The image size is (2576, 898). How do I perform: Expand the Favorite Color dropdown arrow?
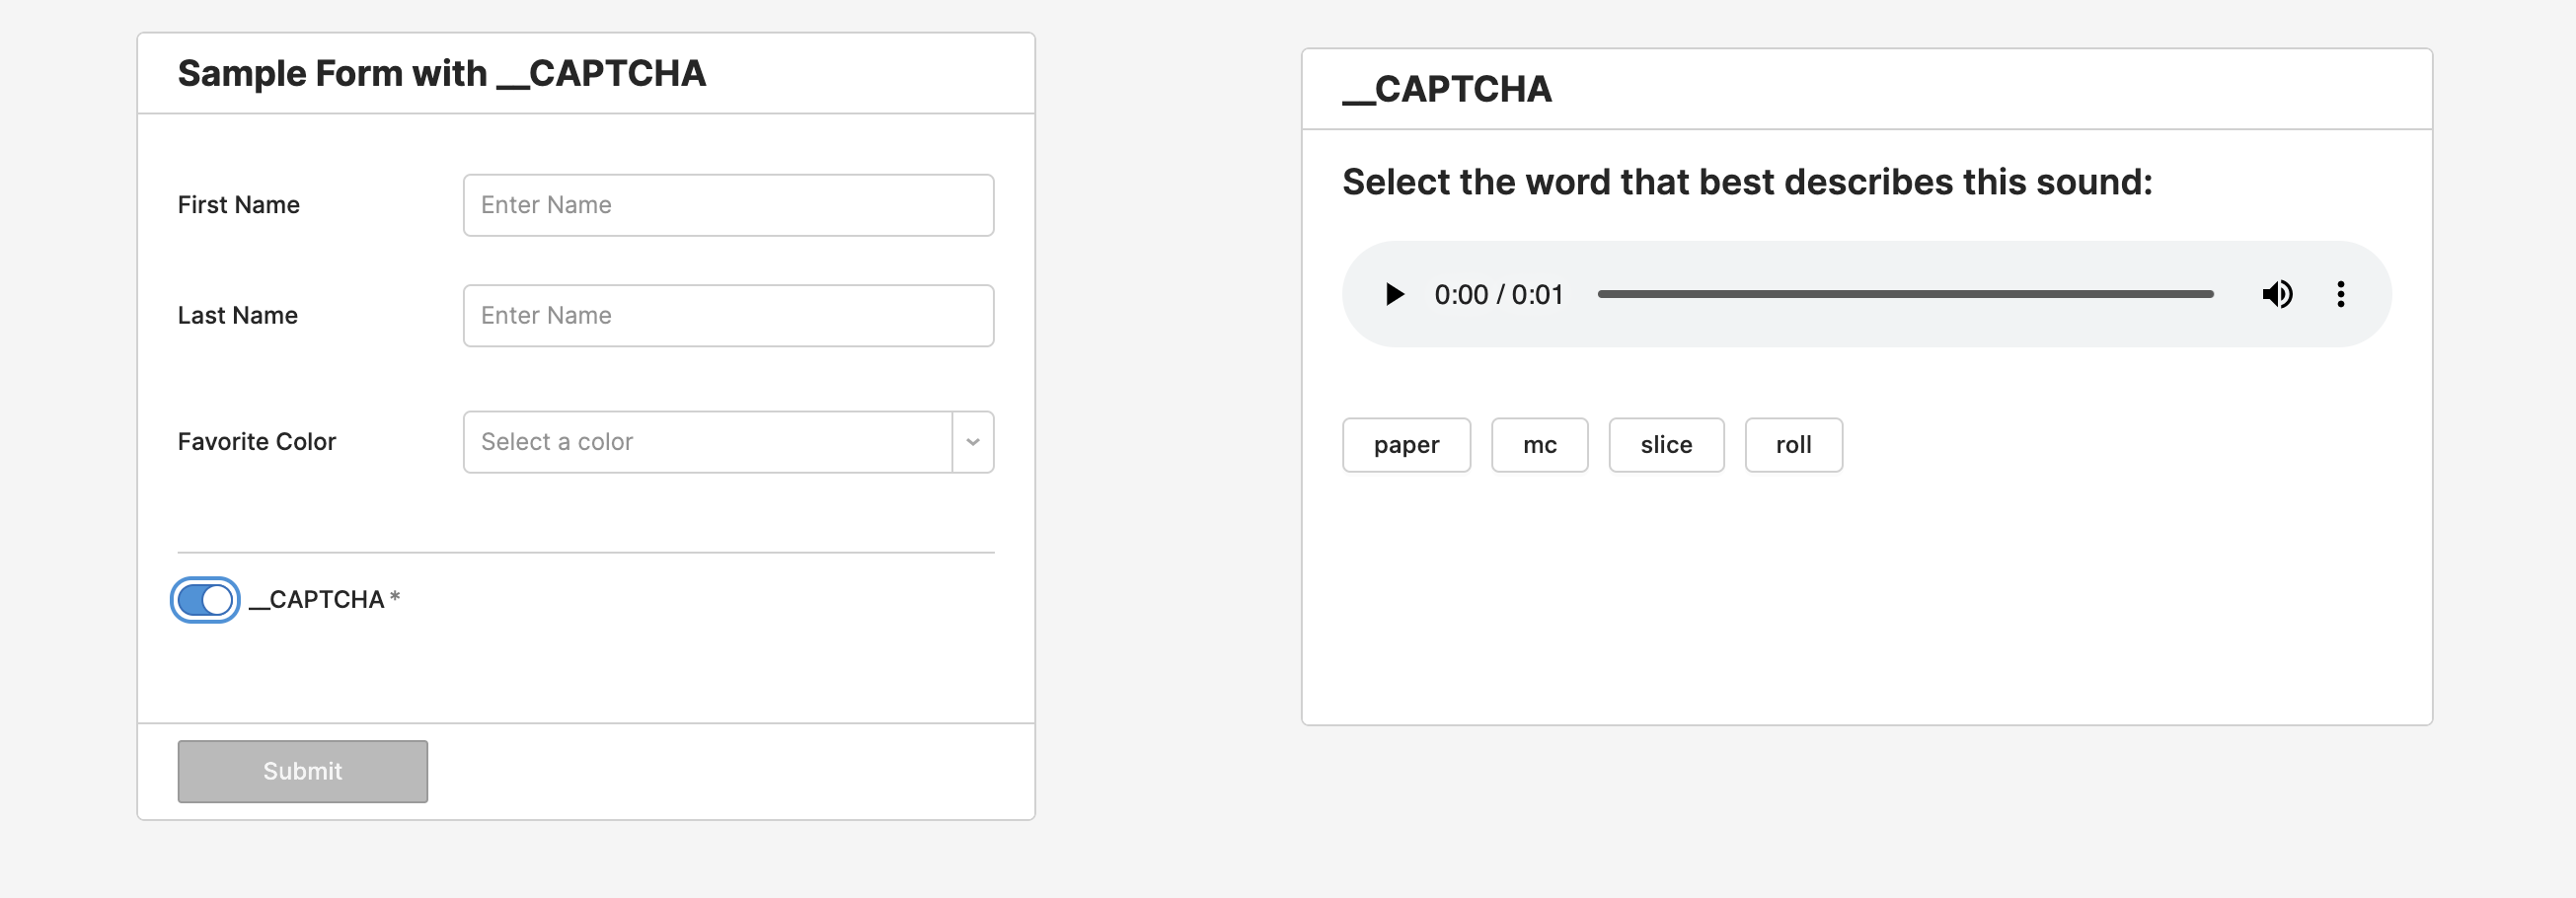click(x=972, y=442)
